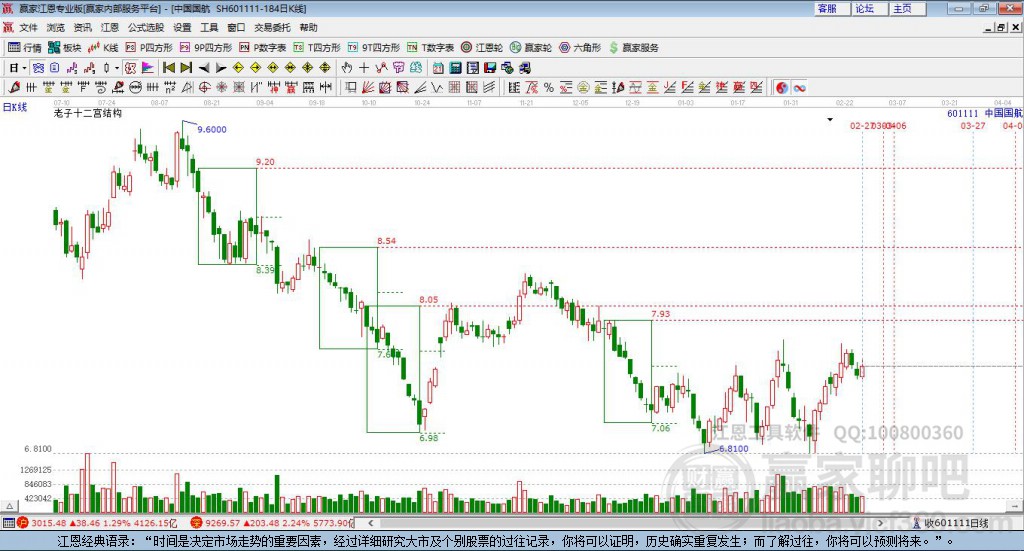Click the 6.8100 low price label
Screen dimensions: 1024x551
tap(733, 449)
